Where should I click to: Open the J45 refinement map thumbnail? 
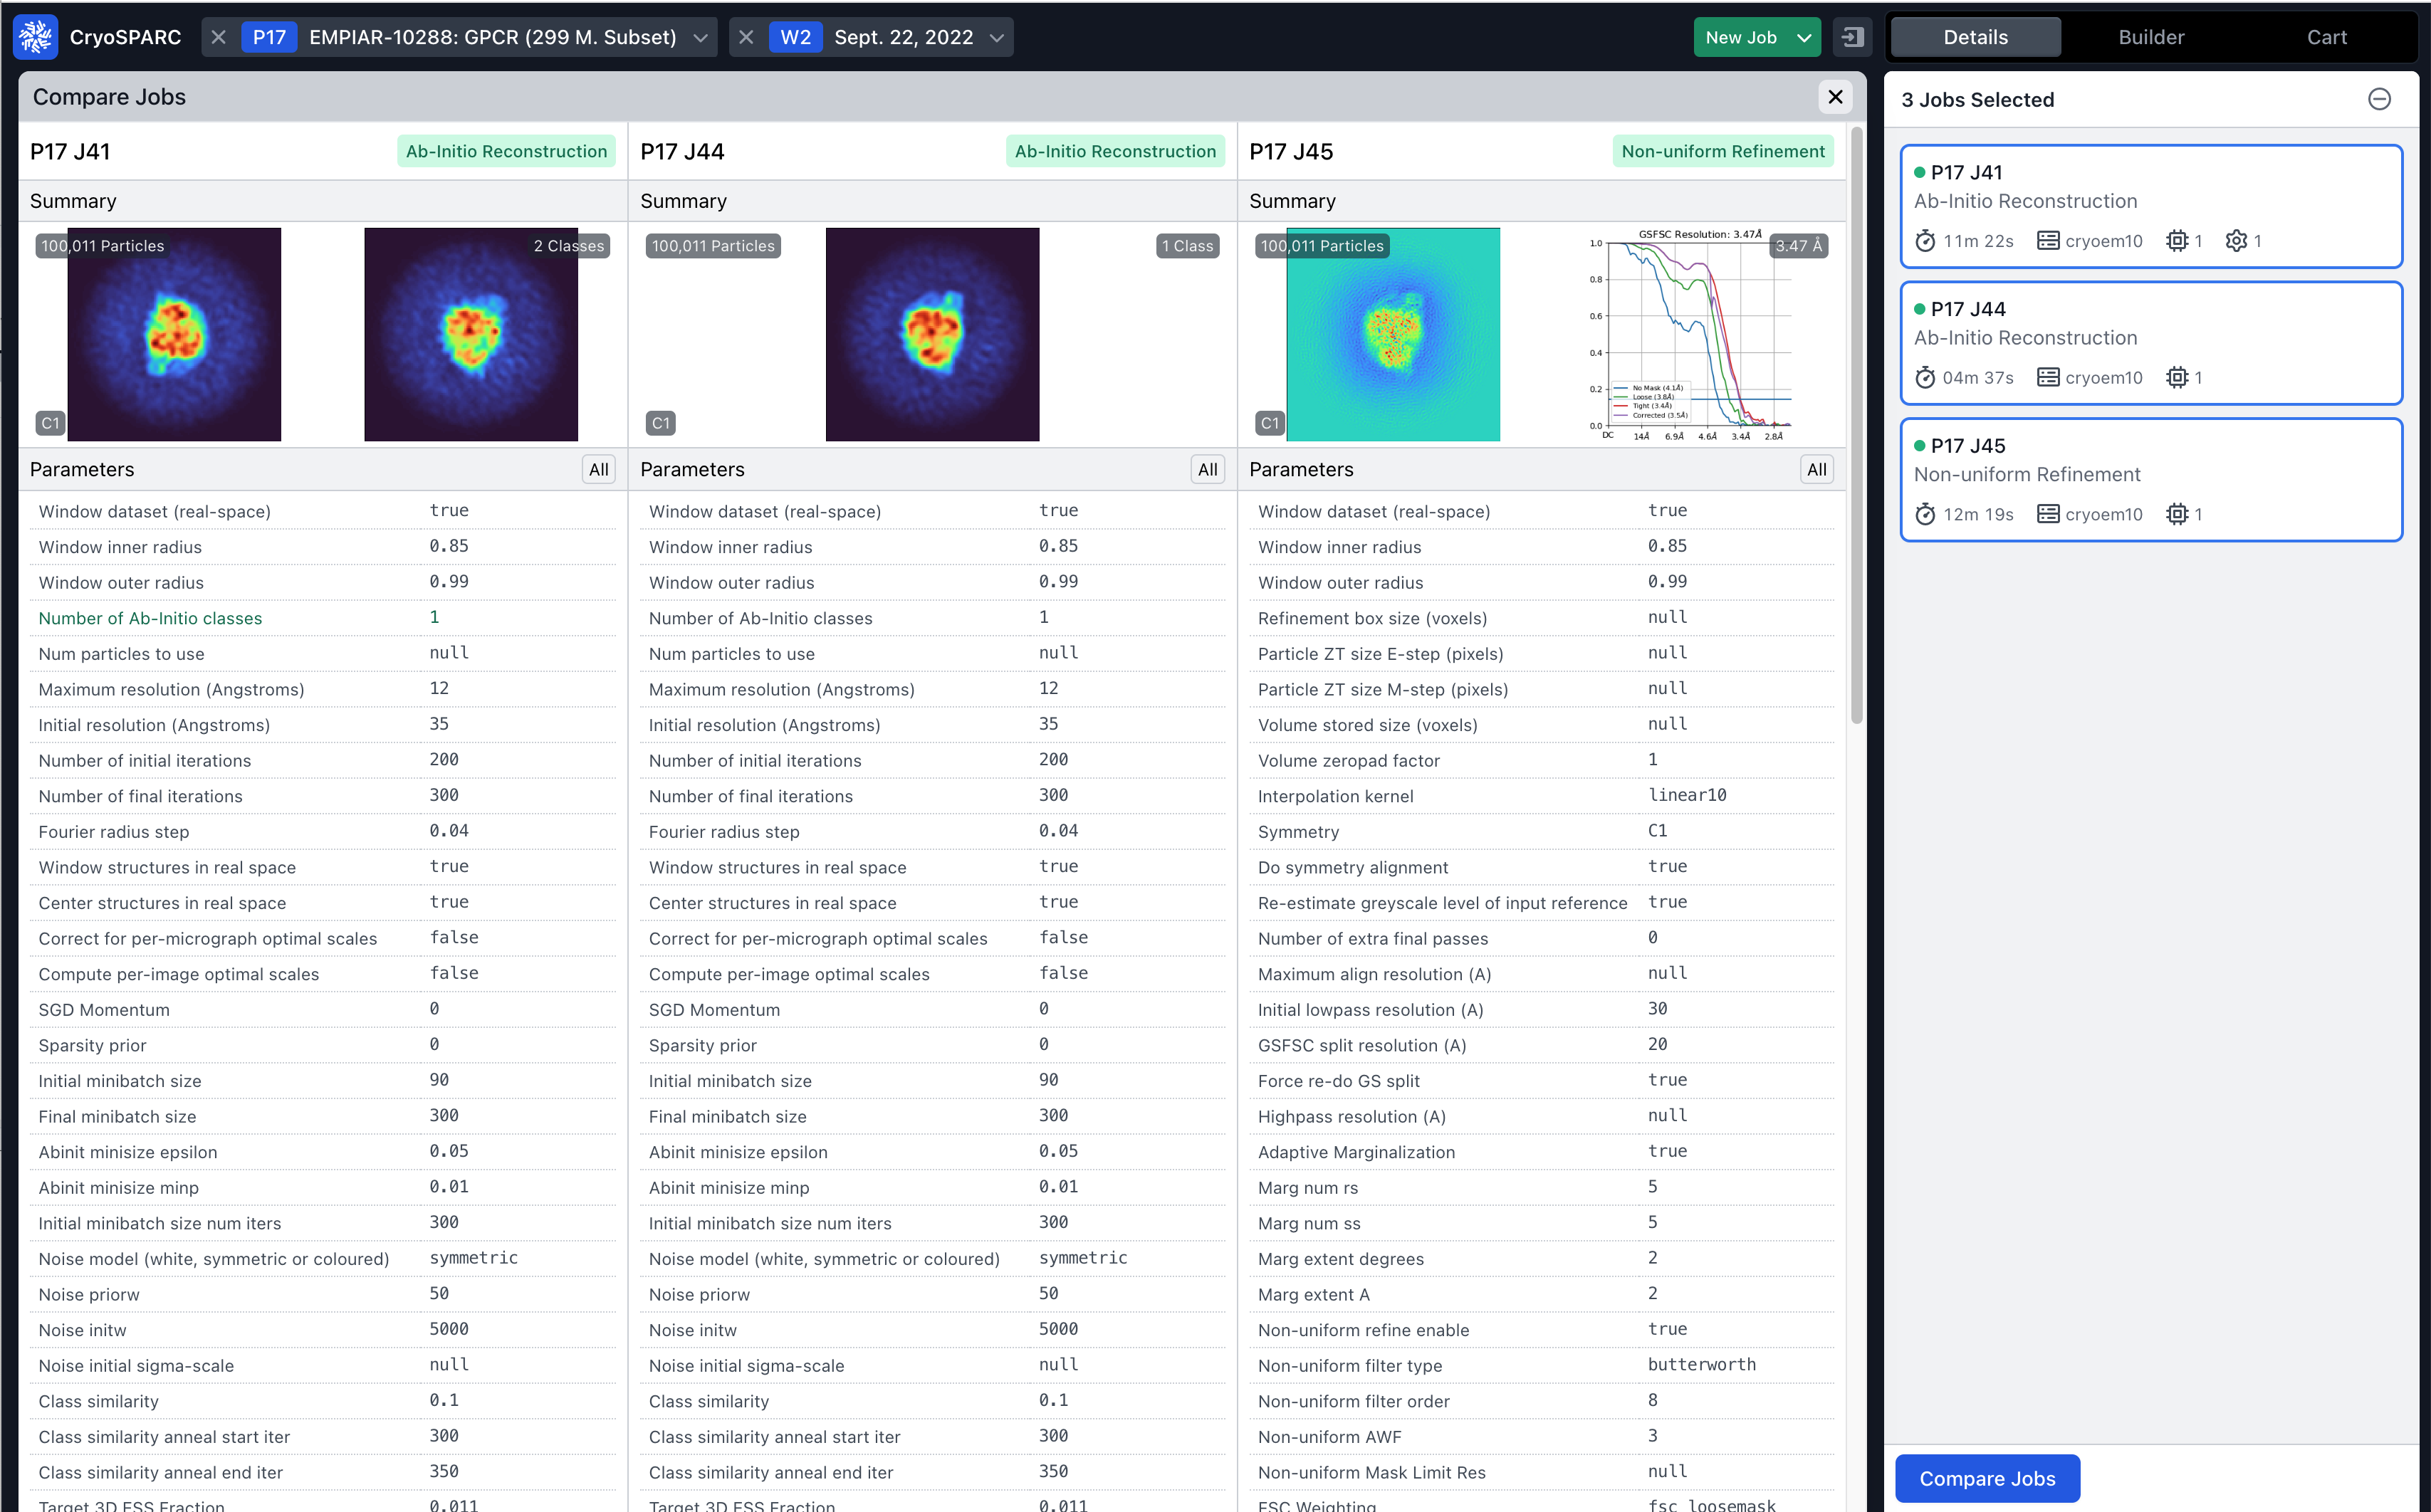click(1393, 335)
